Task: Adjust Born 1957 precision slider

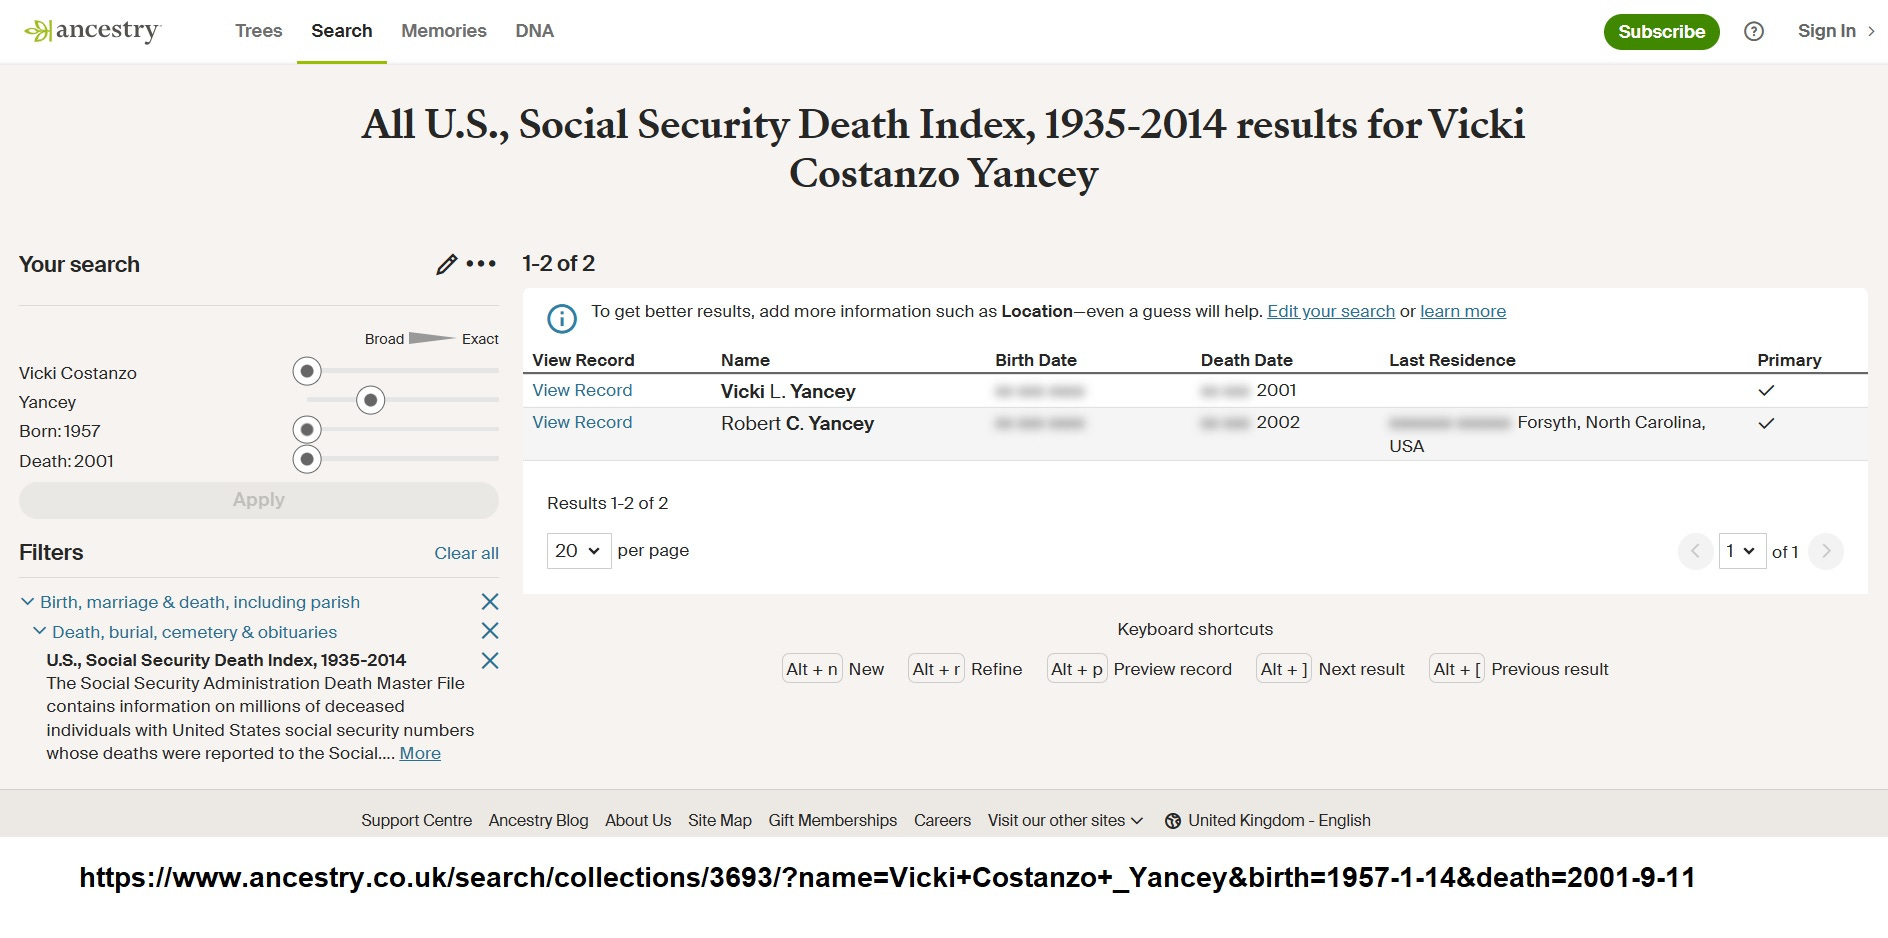Action: click(x=307, y=430)
